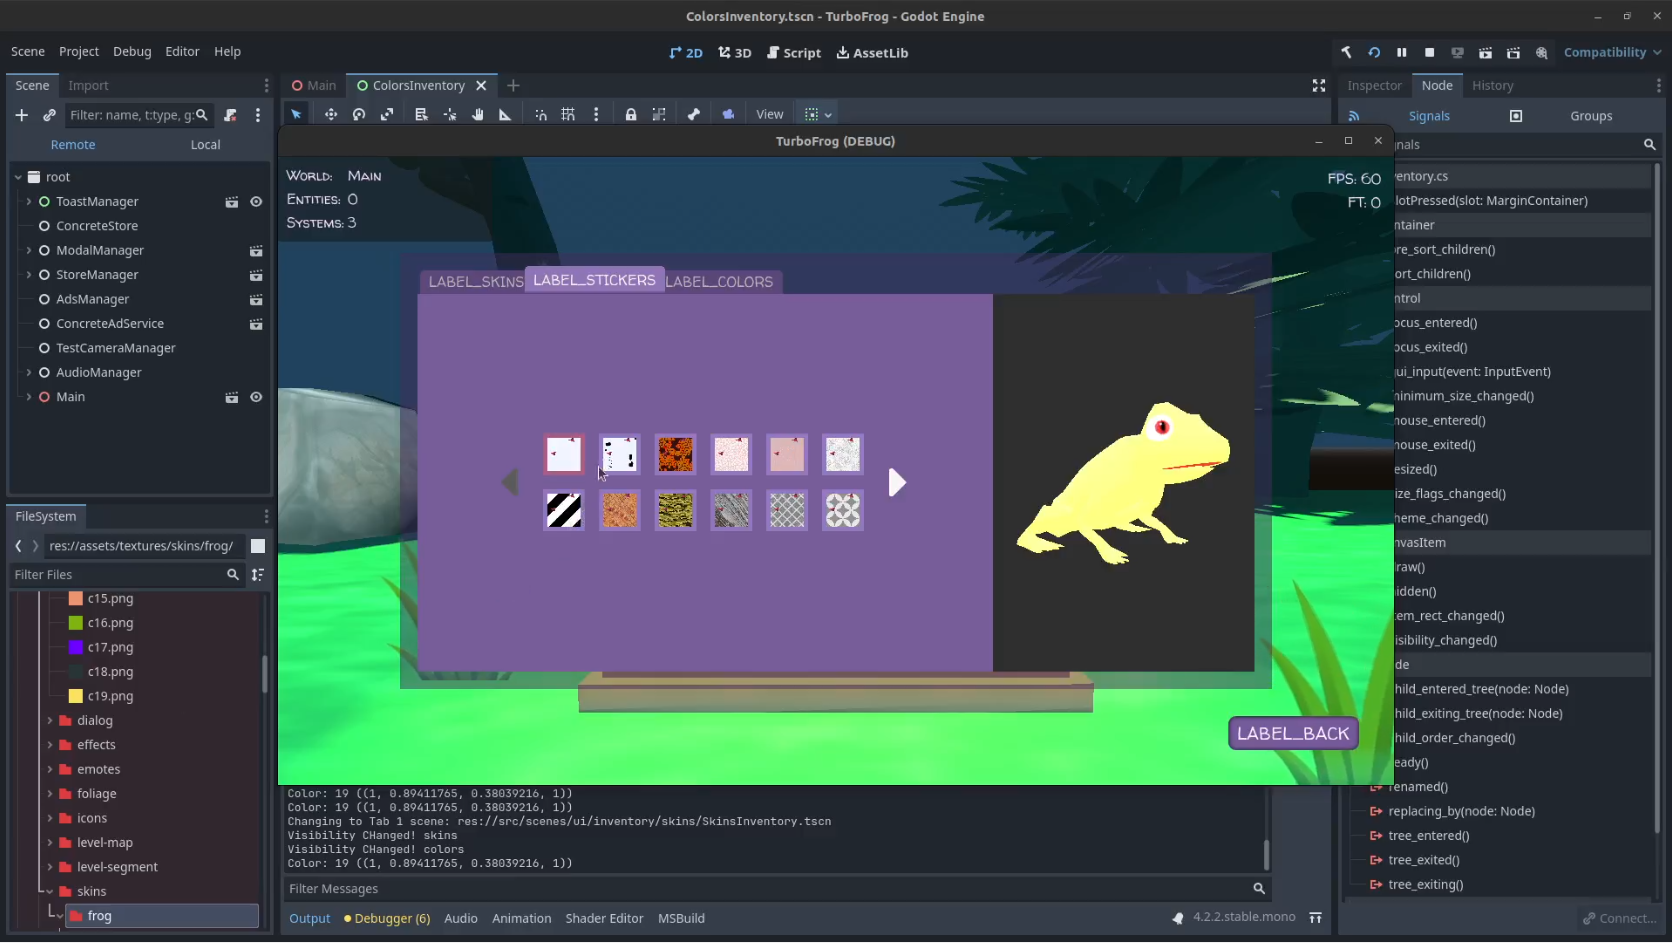Open Movie Maker mode icon

point(1542,52)
